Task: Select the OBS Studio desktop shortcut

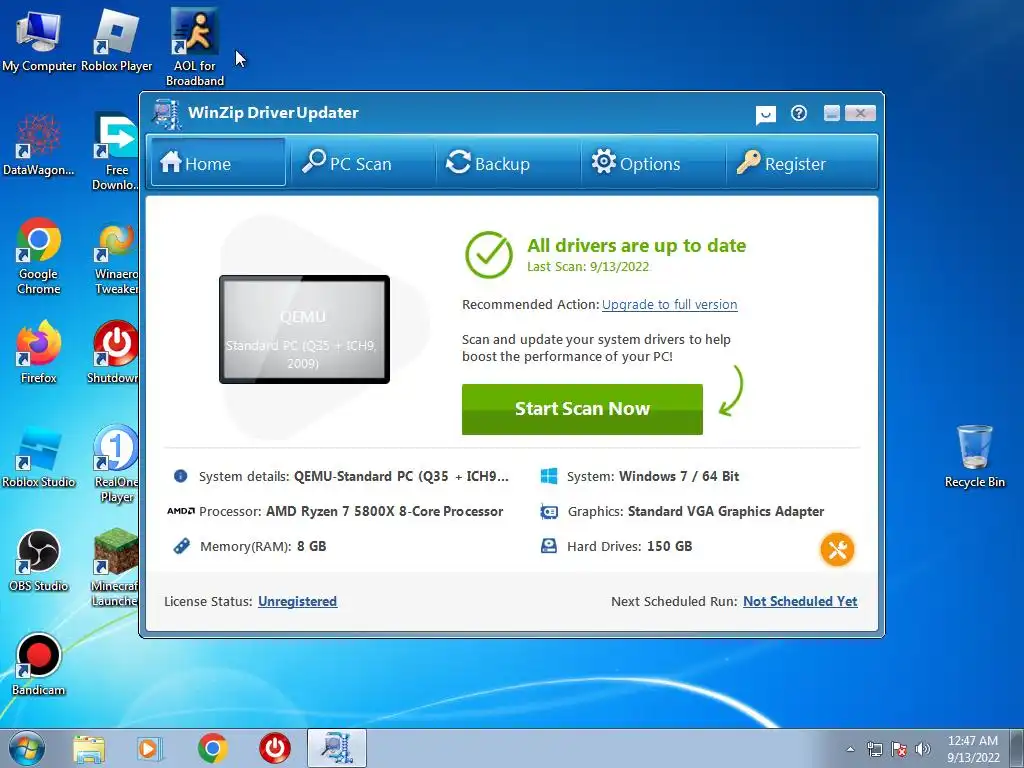Action: point(39,561)
